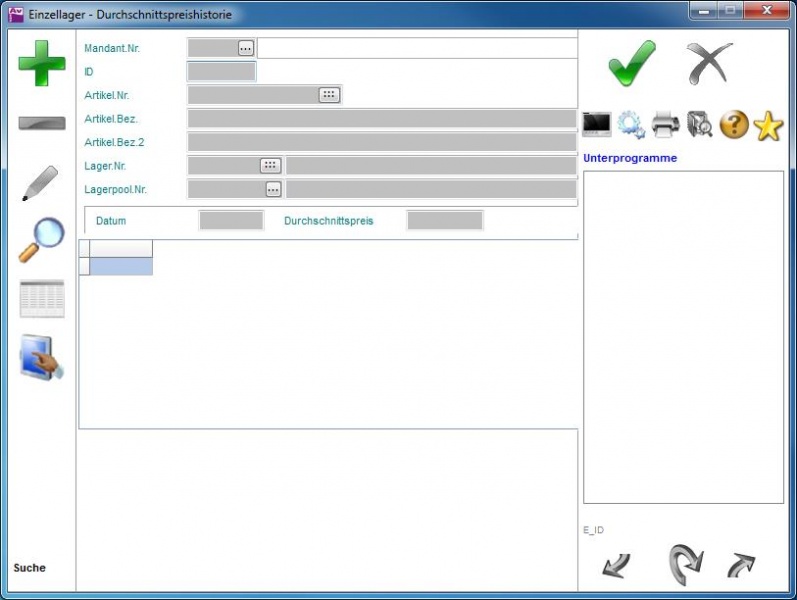Open the Mandant.Nr. lookup button
This screenshot has height=600, width=797.
tap(246, 48)
